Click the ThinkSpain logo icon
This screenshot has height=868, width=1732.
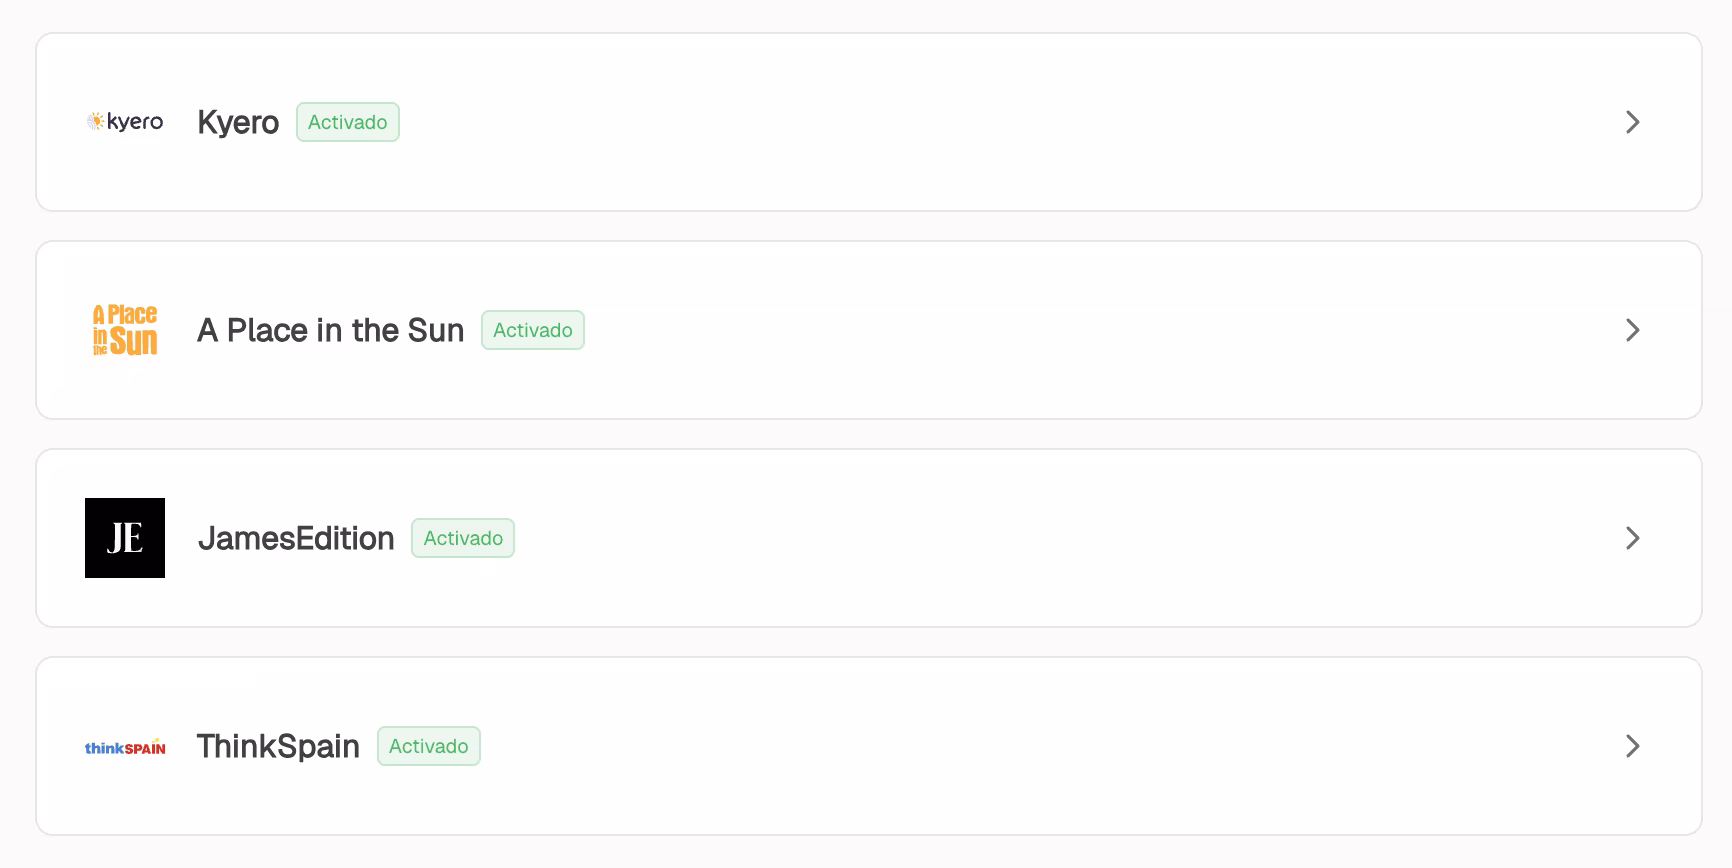tap(125, 746)
